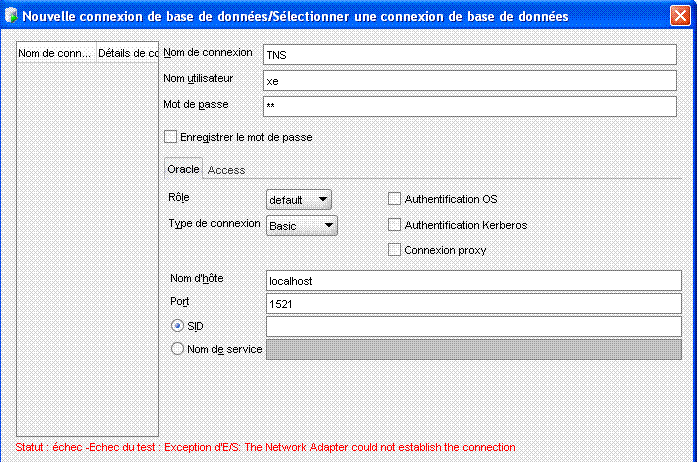Click the Port label
Viewport: 697px width, 462px height.
click(x=180, y=301)
